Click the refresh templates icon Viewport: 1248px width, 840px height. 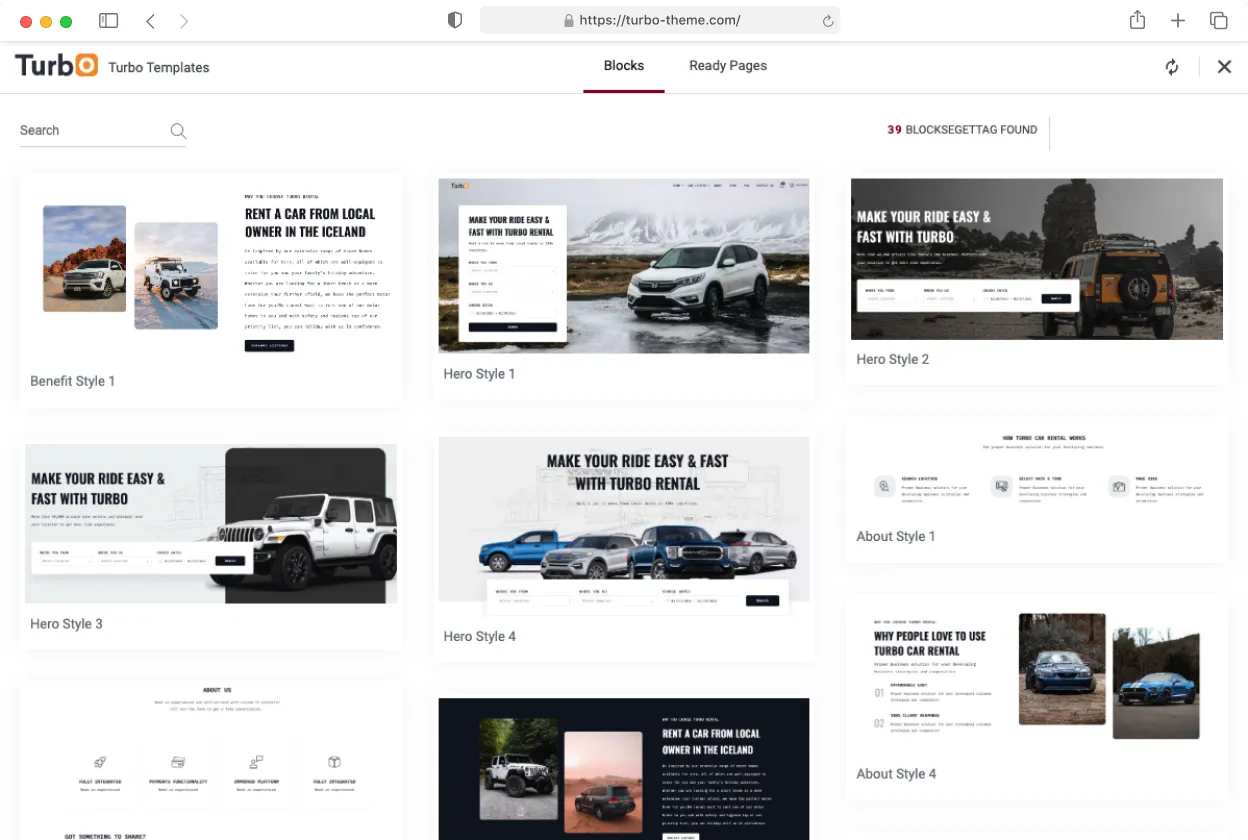click(x=1172, y=67)
